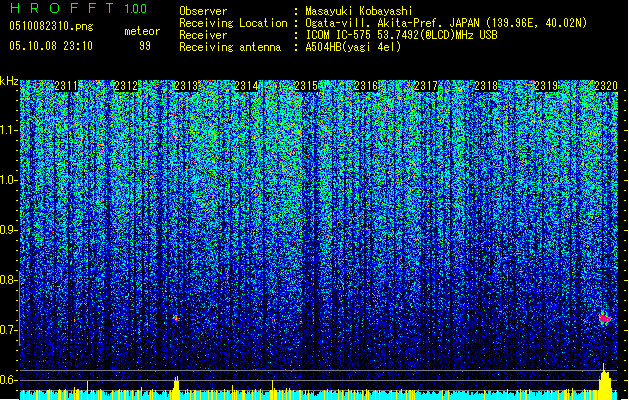Click the 'Receiving Location' label

point(233,23)
